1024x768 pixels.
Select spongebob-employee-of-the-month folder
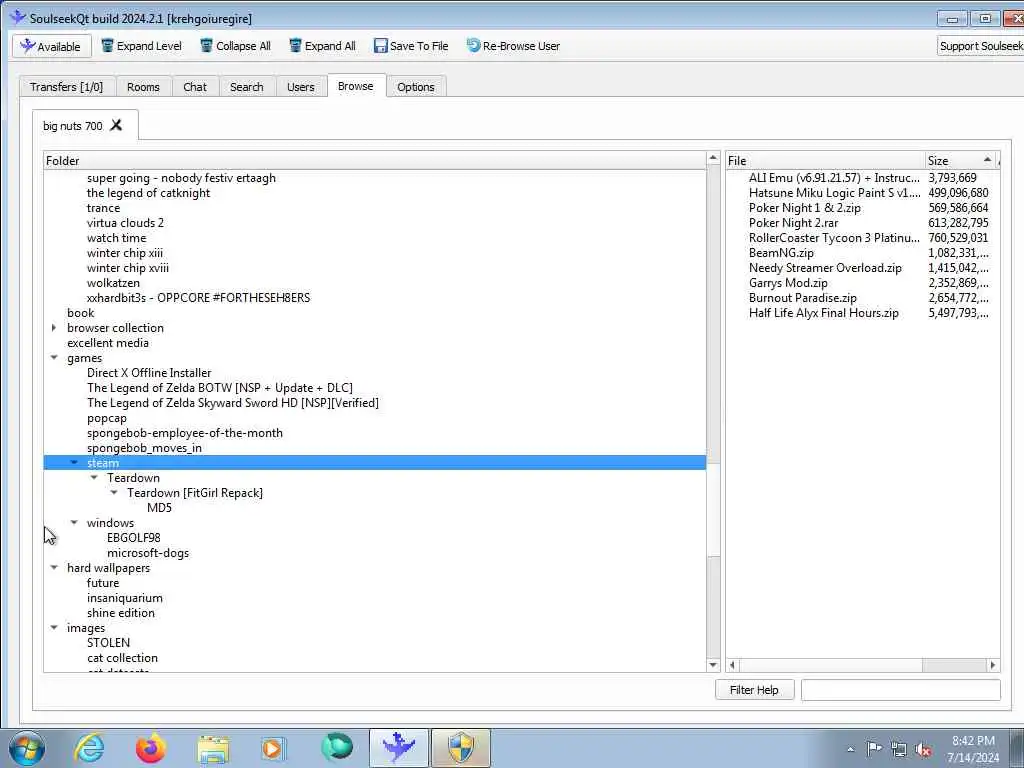pyautogui.click(x=185, y=433)
